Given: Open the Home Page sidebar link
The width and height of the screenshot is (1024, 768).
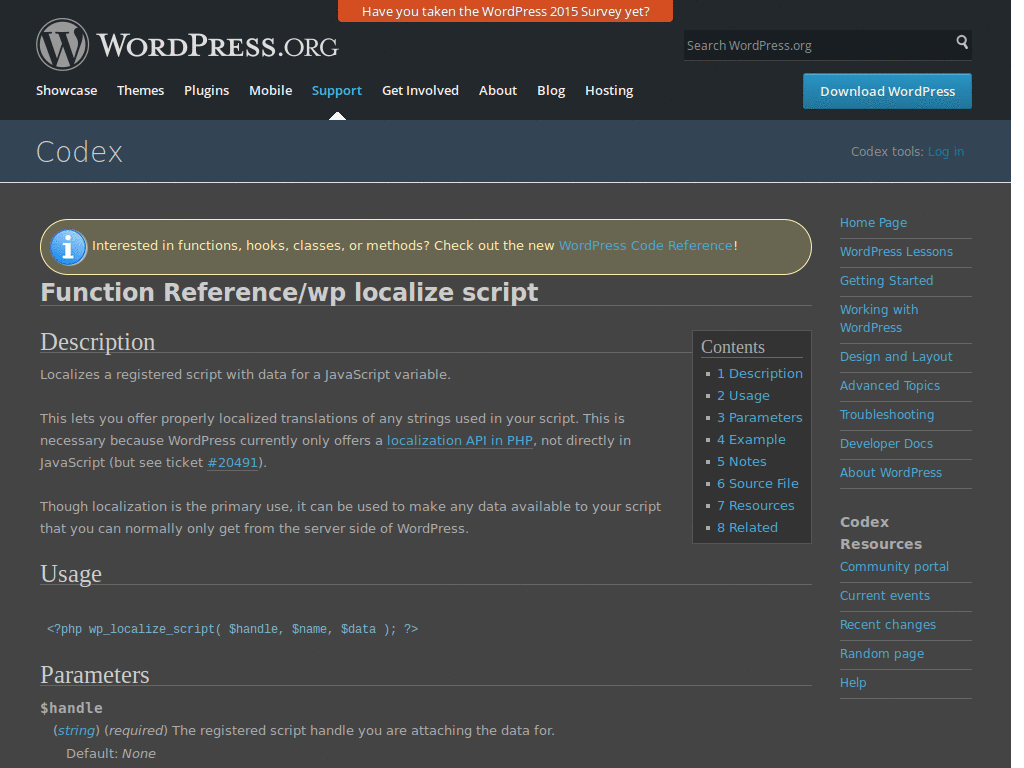Looking at the screenshot, I should coord(873,223).
